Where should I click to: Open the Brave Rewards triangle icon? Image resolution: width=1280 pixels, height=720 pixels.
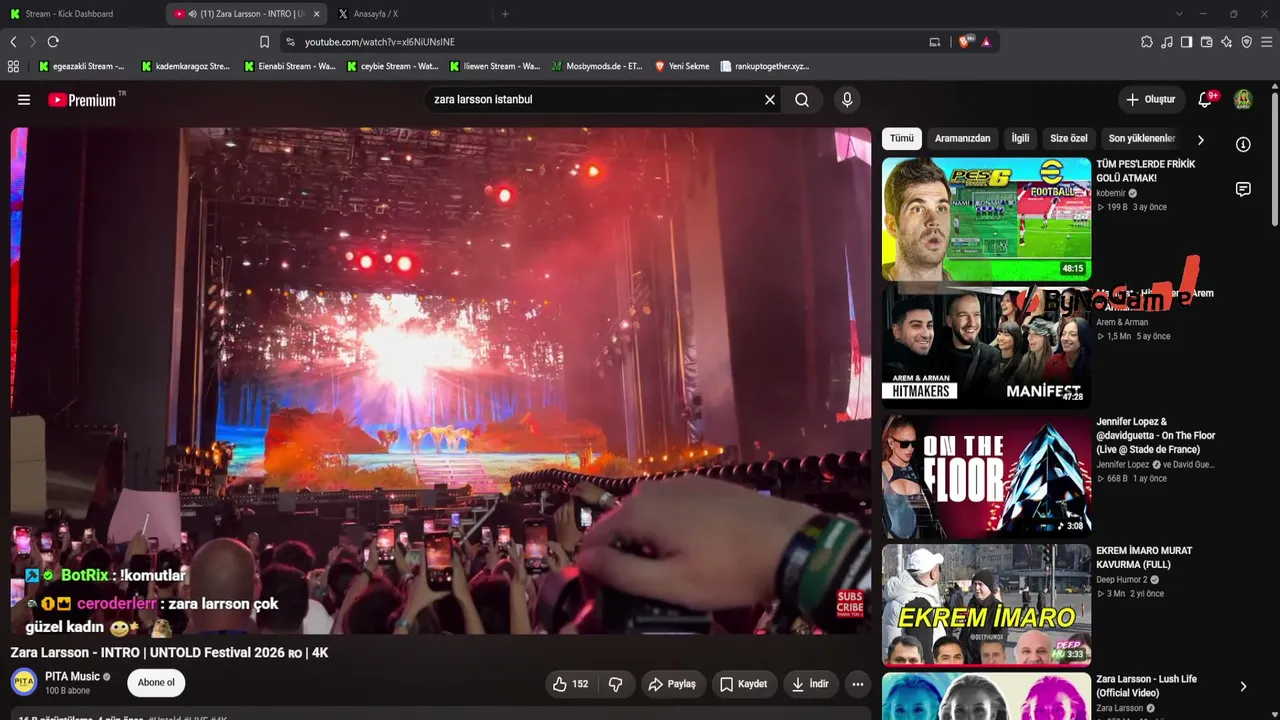[x=986, y=42]
